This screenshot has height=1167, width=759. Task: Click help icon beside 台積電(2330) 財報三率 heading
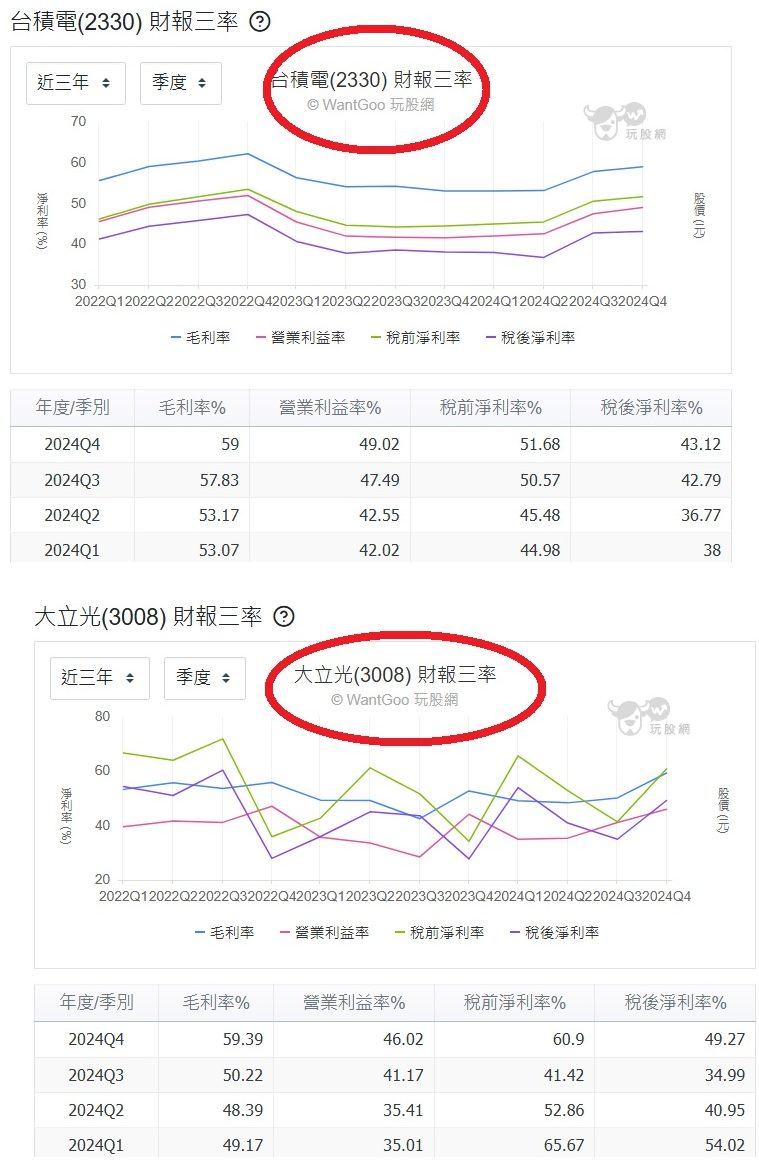point(259,22)
